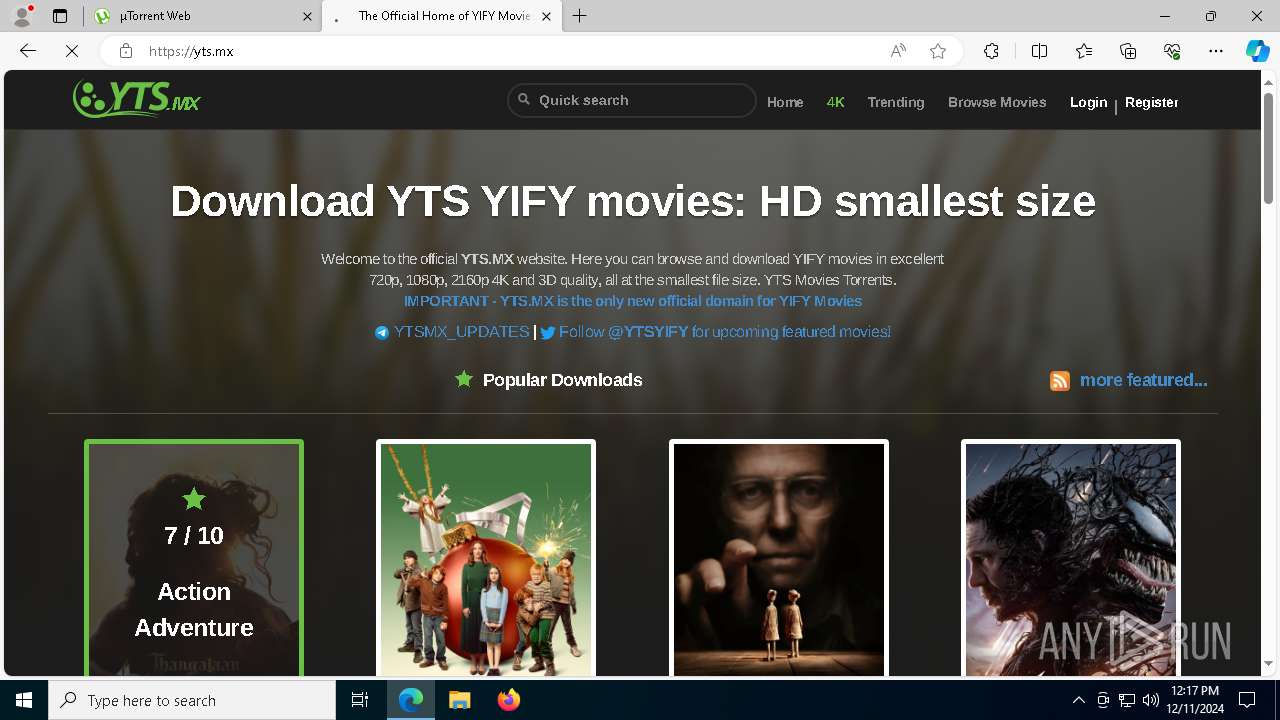Viewport: 1280px width, 720px height.
Task: Open the poster with man and figurines
Action: point(779,558)
